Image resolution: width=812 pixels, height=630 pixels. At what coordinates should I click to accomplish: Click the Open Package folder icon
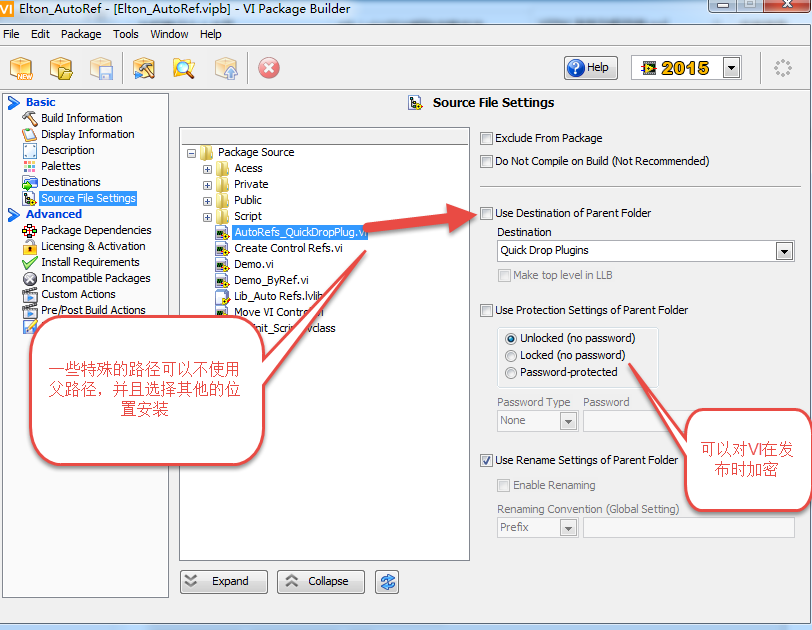coord(61,68)
